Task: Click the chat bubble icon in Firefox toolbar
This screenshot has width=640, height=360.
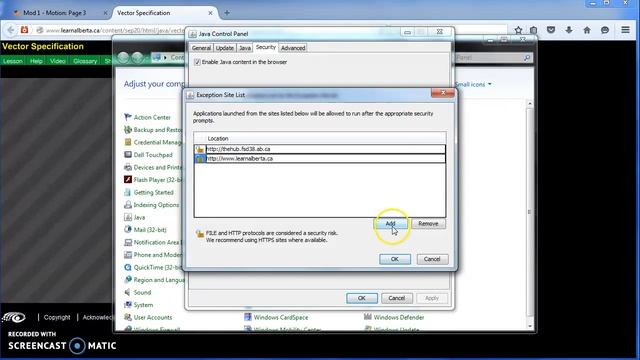Action: pos(605,30)
